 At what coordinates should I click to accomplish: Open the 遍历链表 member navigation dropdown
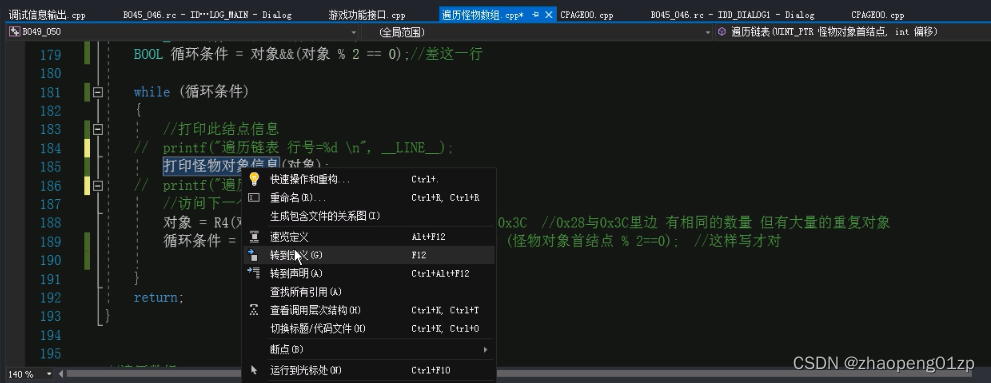coord(852,32)
